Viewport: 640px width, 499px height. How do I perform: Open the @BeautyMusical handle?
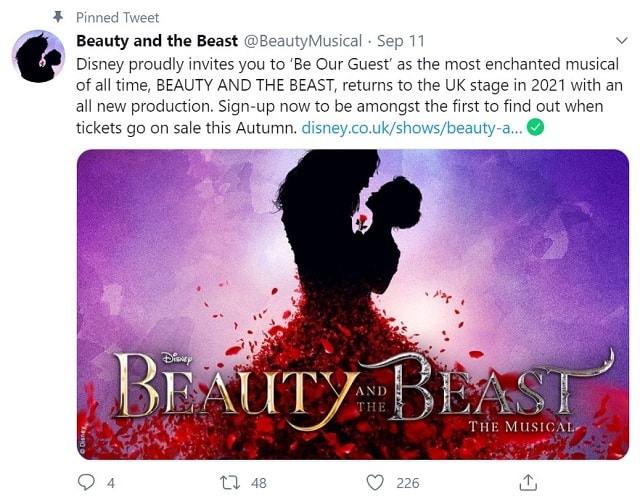(x=302, y=41)
